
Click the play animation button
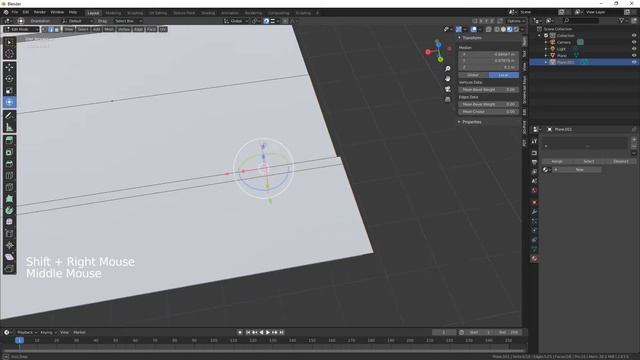(268, 332)
